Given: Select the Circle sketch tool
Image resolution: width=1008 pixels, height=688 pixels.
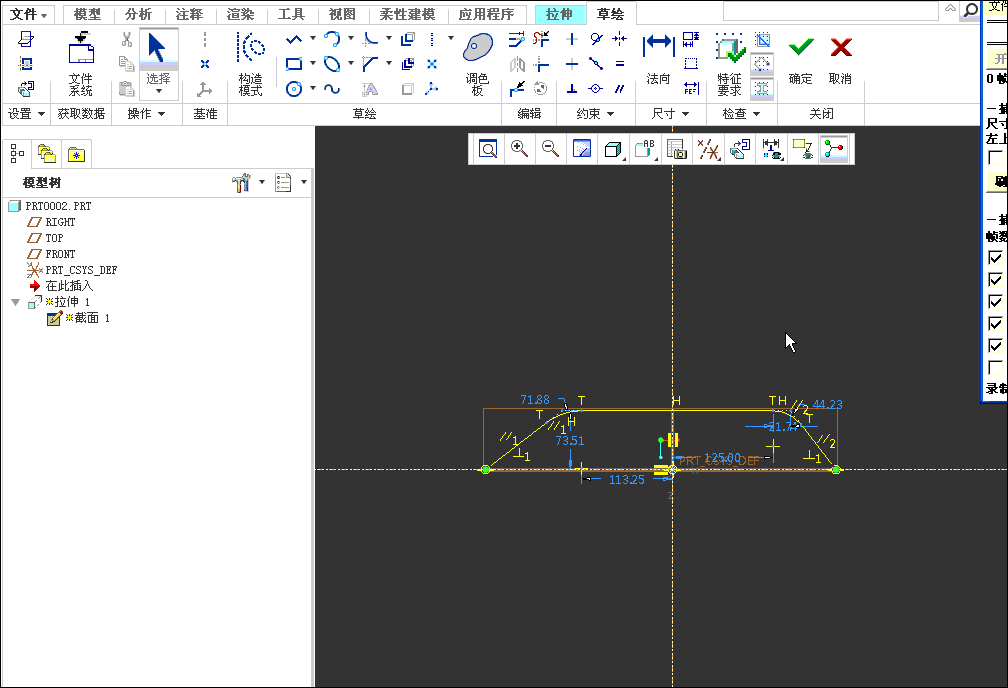Looking at the screenshot, I should click(x=294, y=89).
